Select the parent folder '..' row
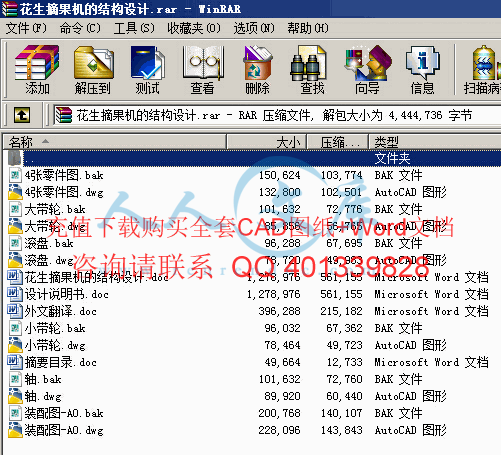Screen dimensions: 501x455 [x=253, y=158]
